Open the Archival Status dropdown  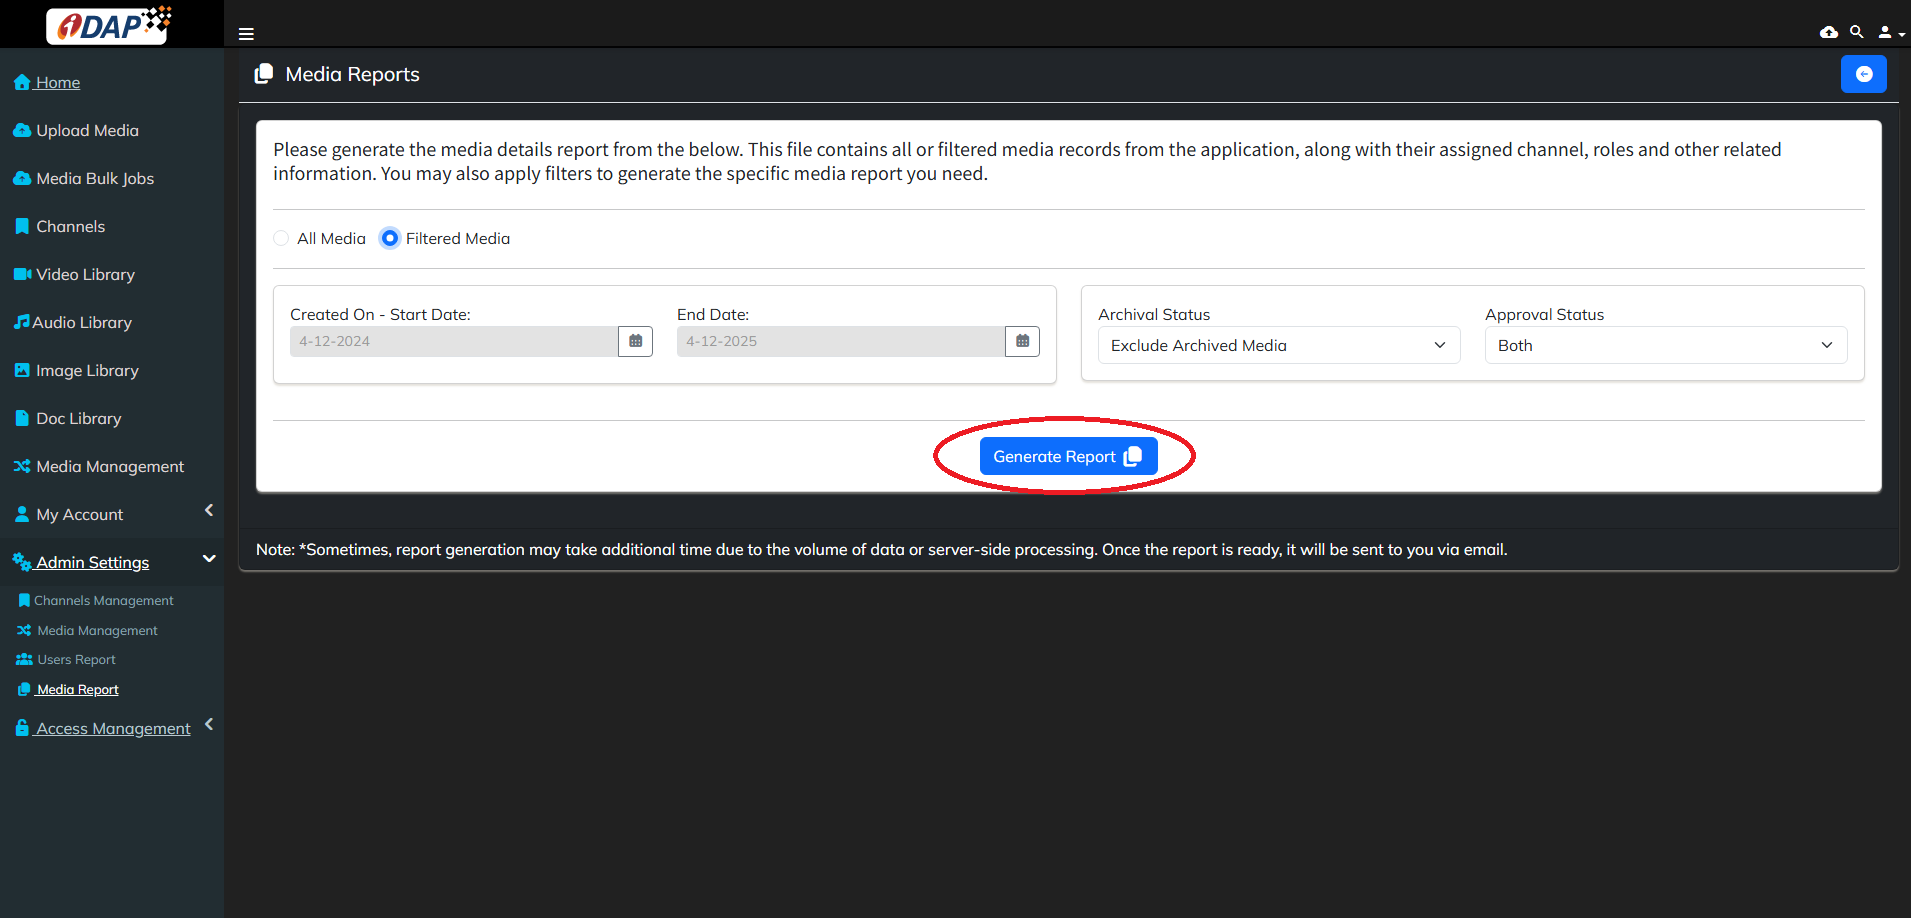click(1278, 345)
